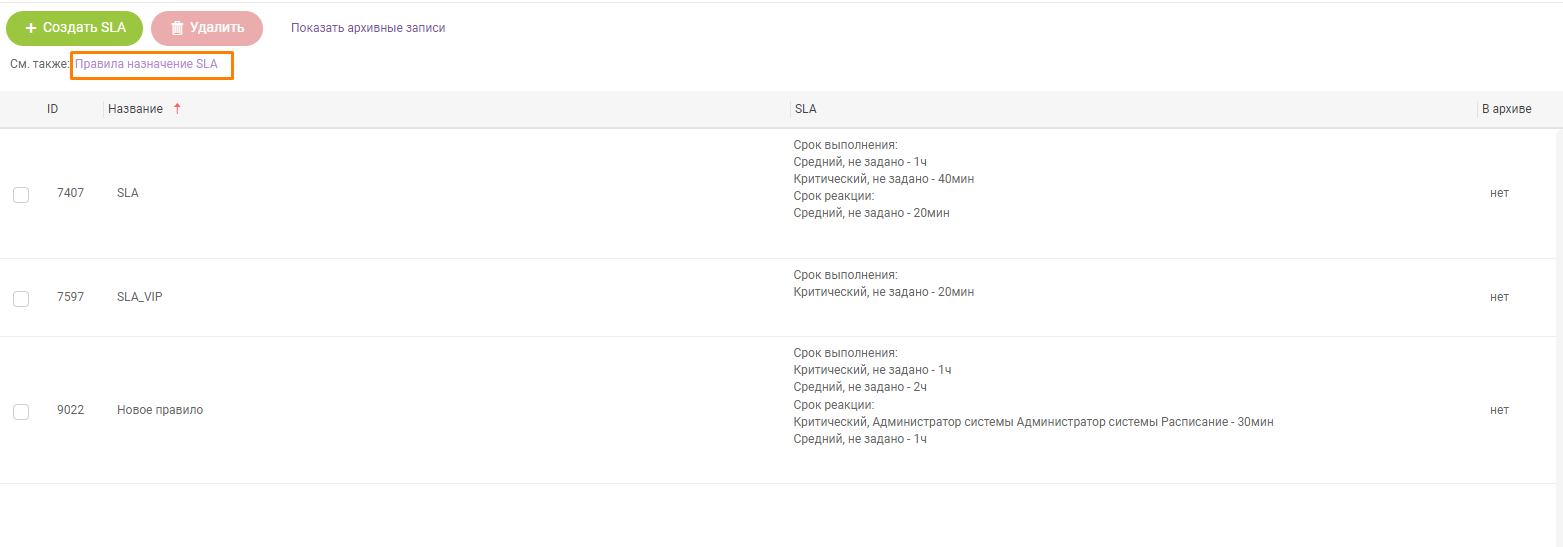The image size is (1563, 547).
Task: Click the В архиве column header
Action: (1506, 109)
